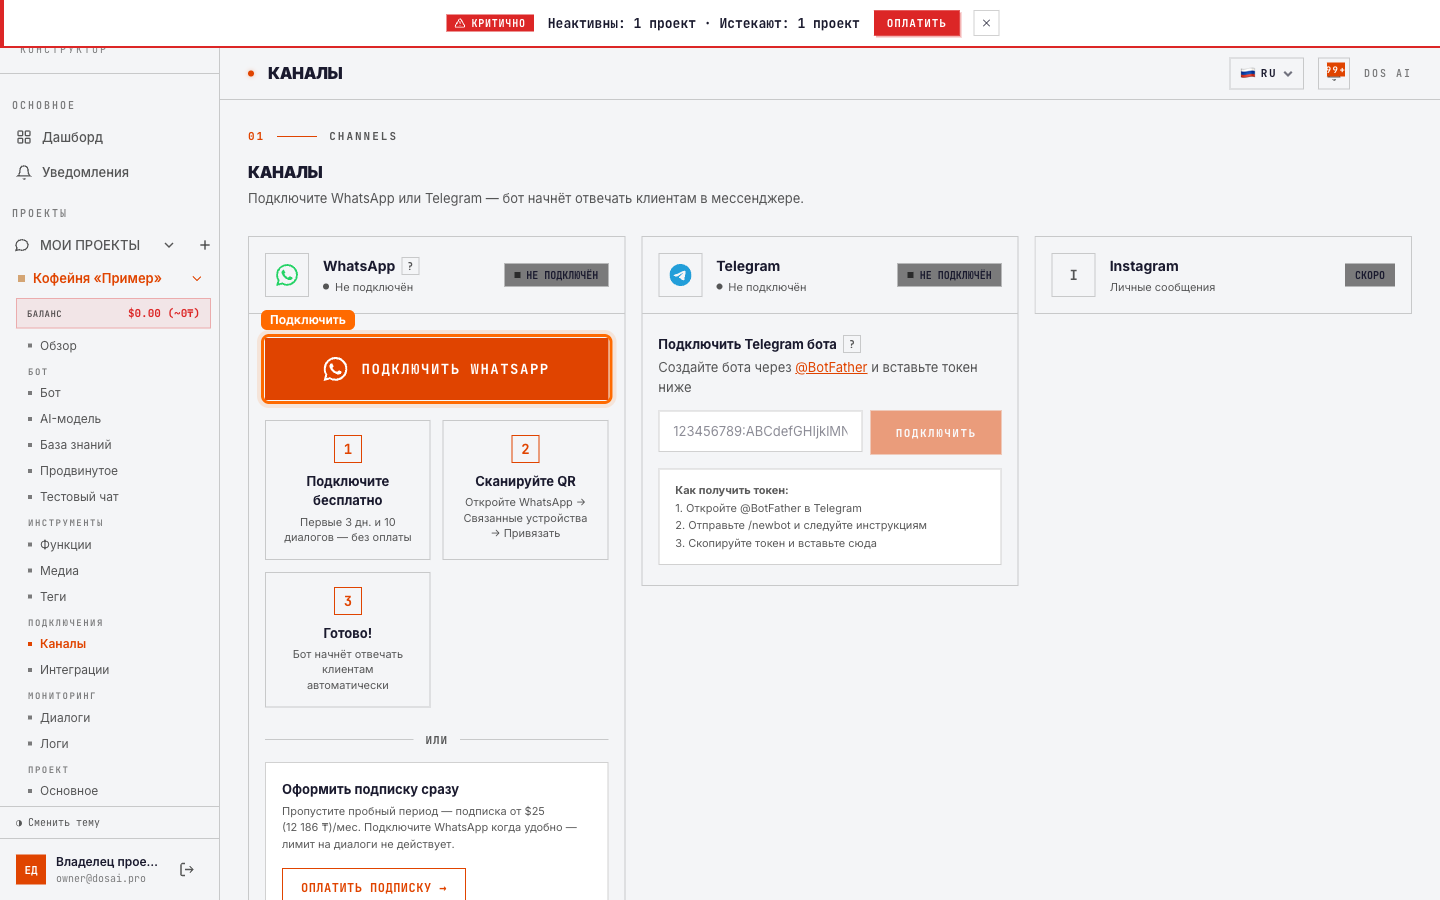Open Медиа in sidebar
The height and width of the screenshot is (900, 1440).
pos(59,571)
